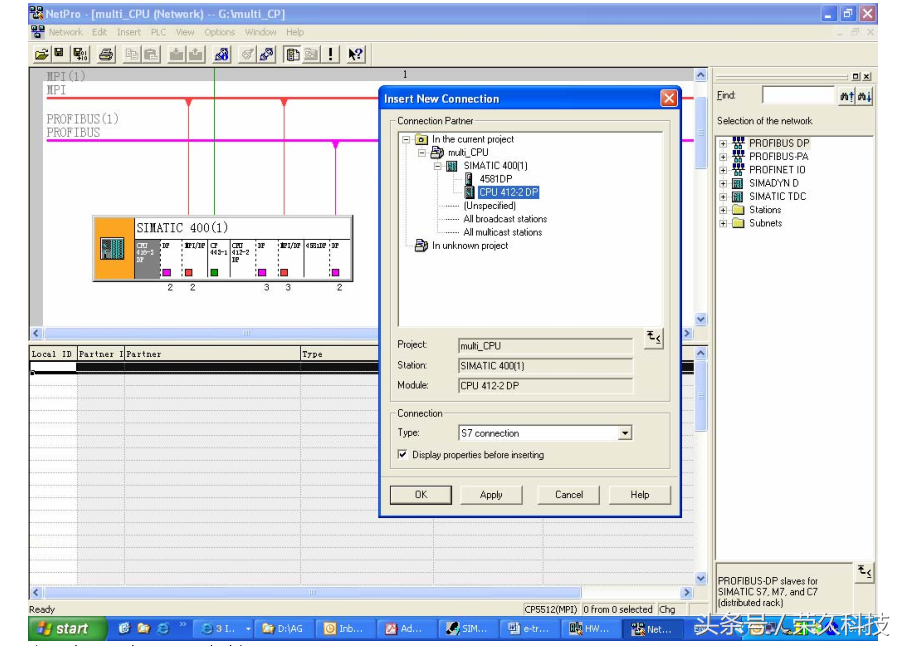Select All broadcast stations entry

click(x=505, y=219)
